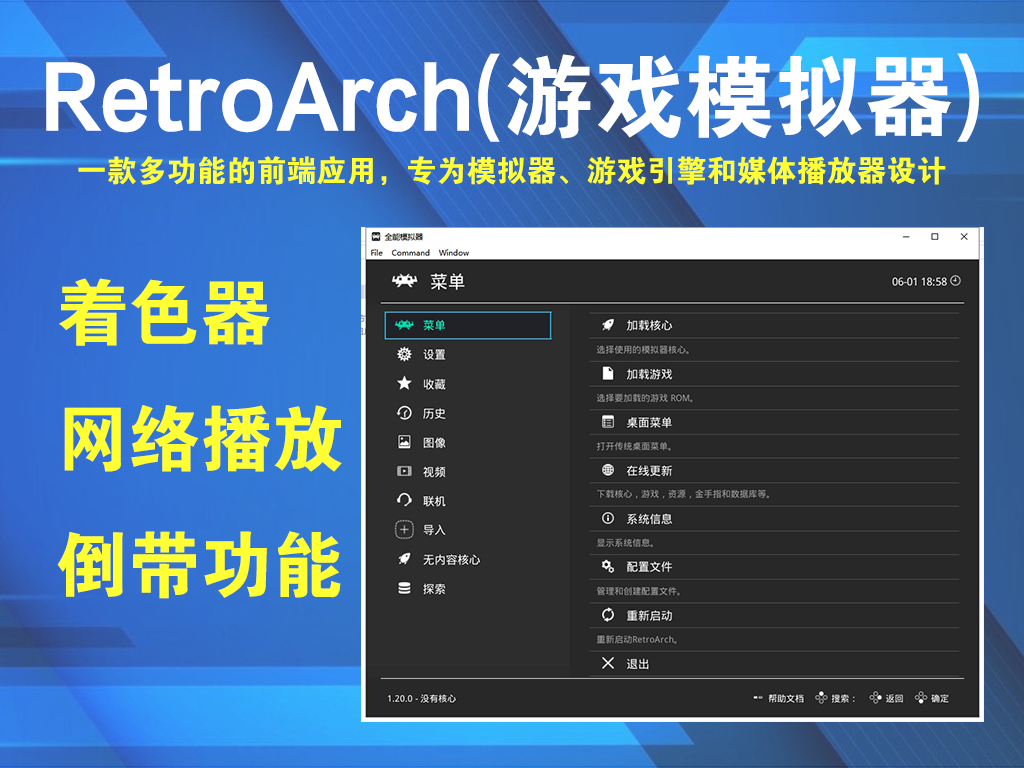Click the 收藏 star icon
This screenshot has height=768, width=1024.
(404, 383)
